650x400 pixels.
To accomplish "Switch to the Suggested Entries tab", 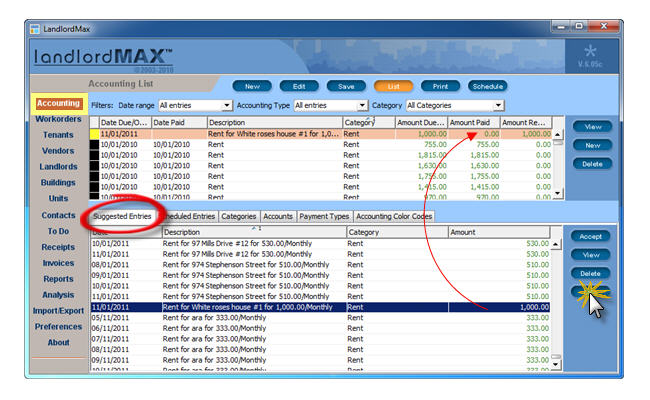I will coord(122,216).
